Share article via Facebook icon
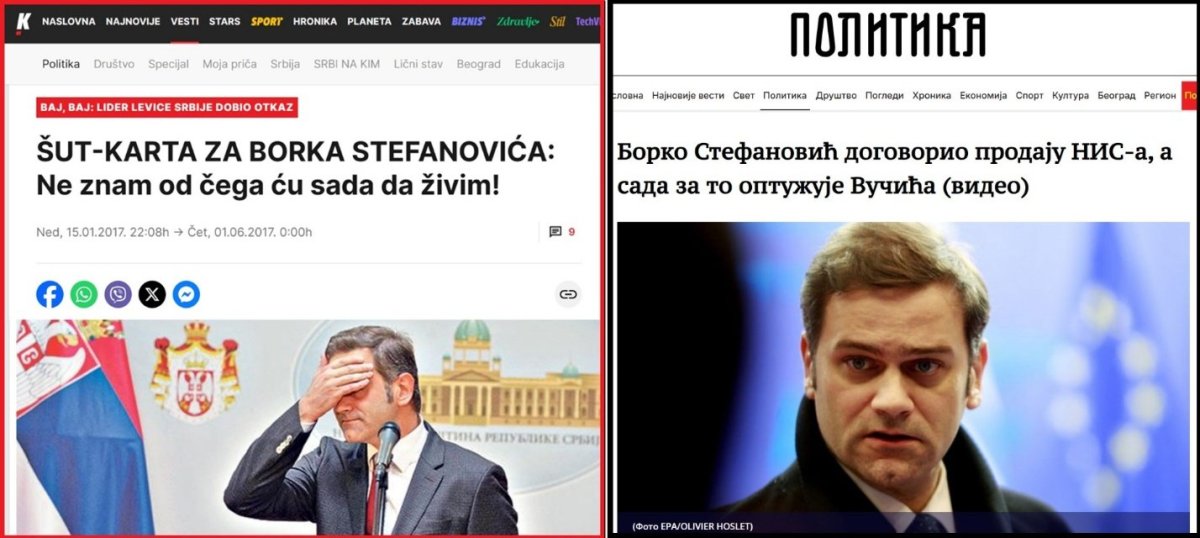1200x538 pixels. point(50,294)
